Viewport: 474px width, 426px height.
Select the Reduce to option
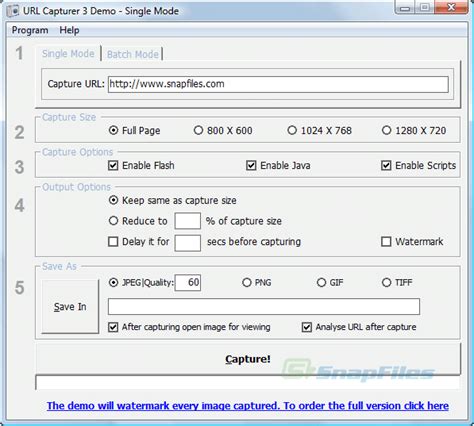(x=138, y=221)
